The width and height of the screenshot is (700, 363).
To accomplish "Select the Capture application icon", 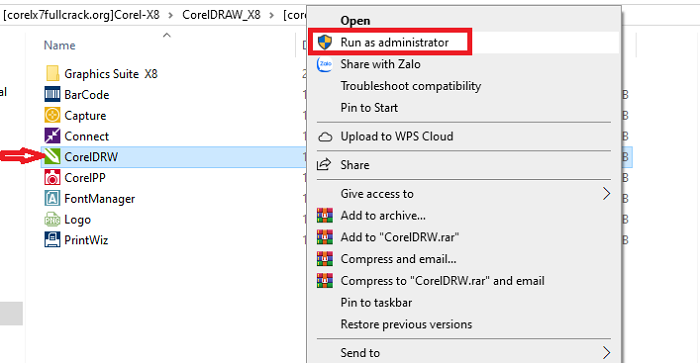I will (x=52, y=115).
